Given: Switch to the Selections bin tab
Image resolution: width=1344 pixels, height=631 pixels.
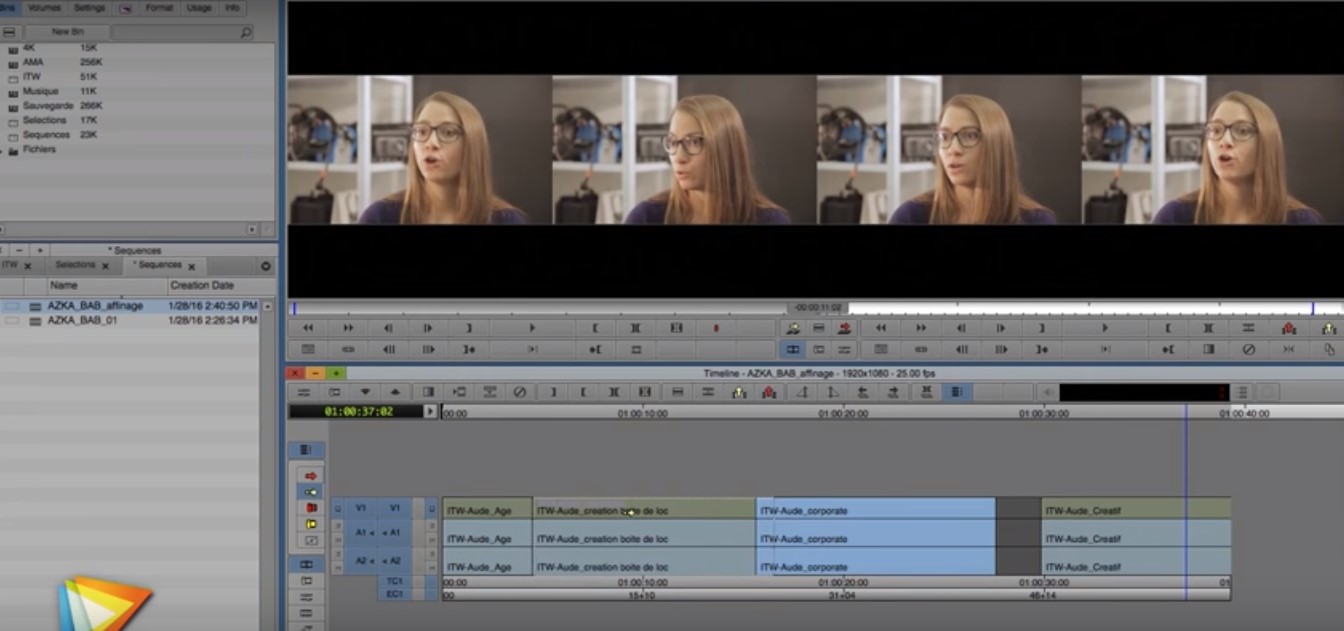Looking at the screenshot, I should [76, 265].
